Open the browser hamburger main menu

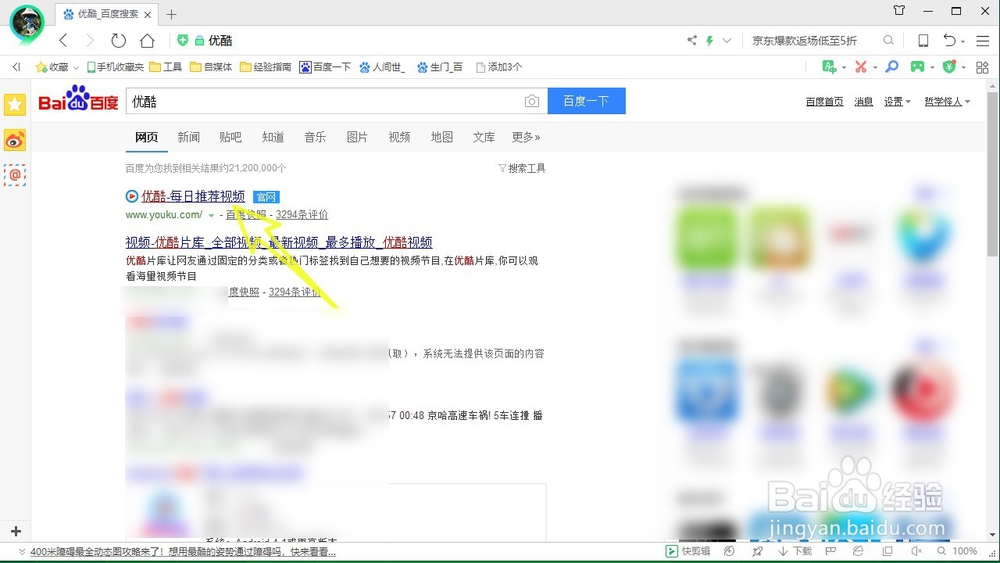point(983,41)
